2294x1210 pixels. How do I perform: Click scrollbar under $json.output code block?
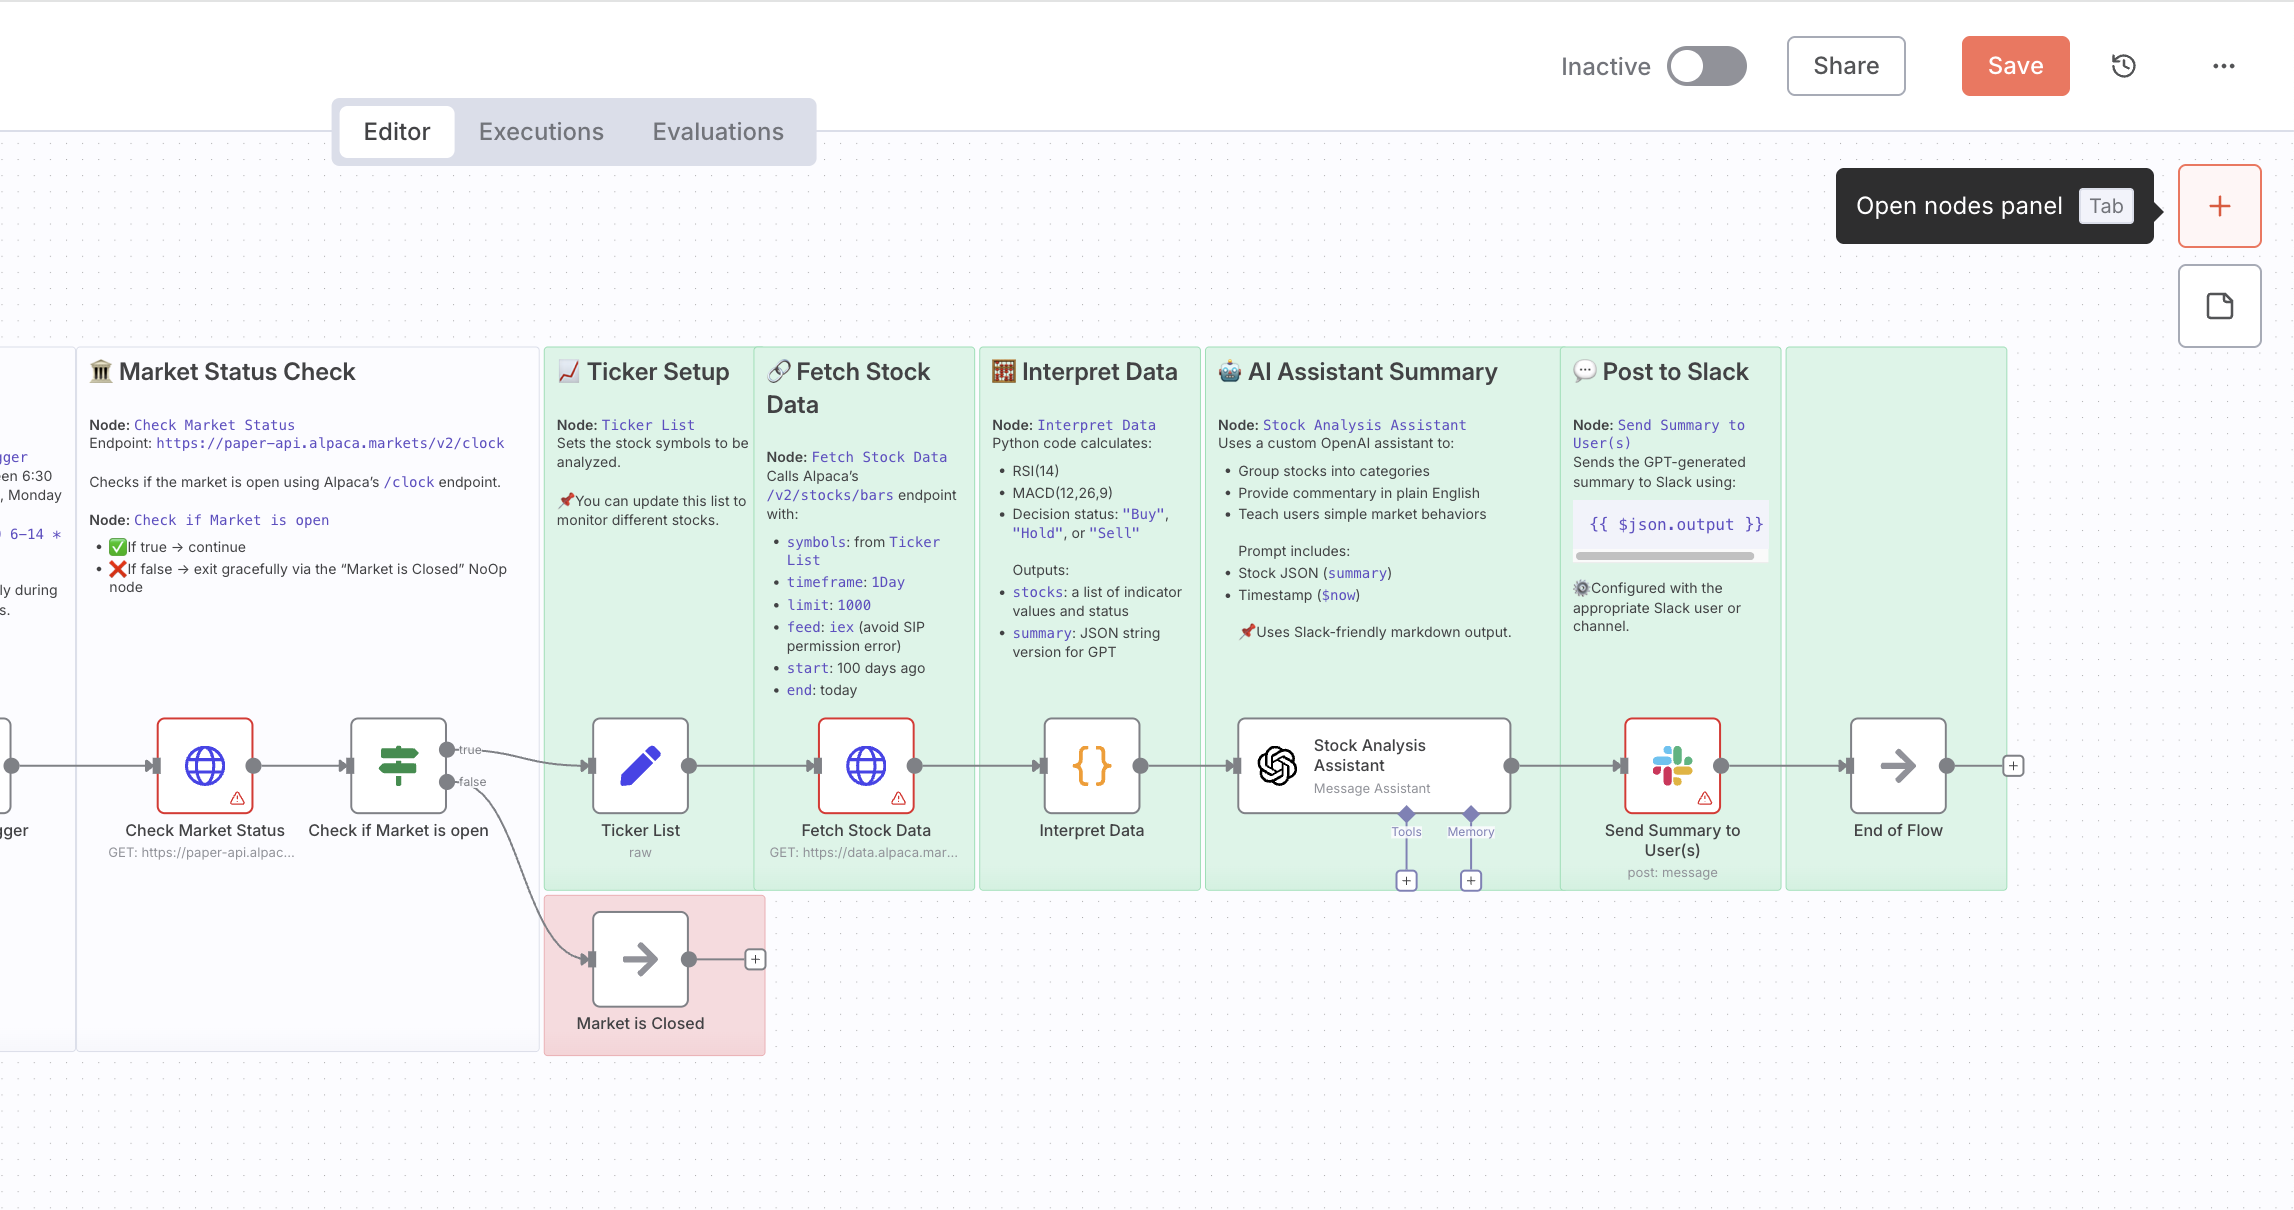pyautogui.click(x=1664, y=556)
